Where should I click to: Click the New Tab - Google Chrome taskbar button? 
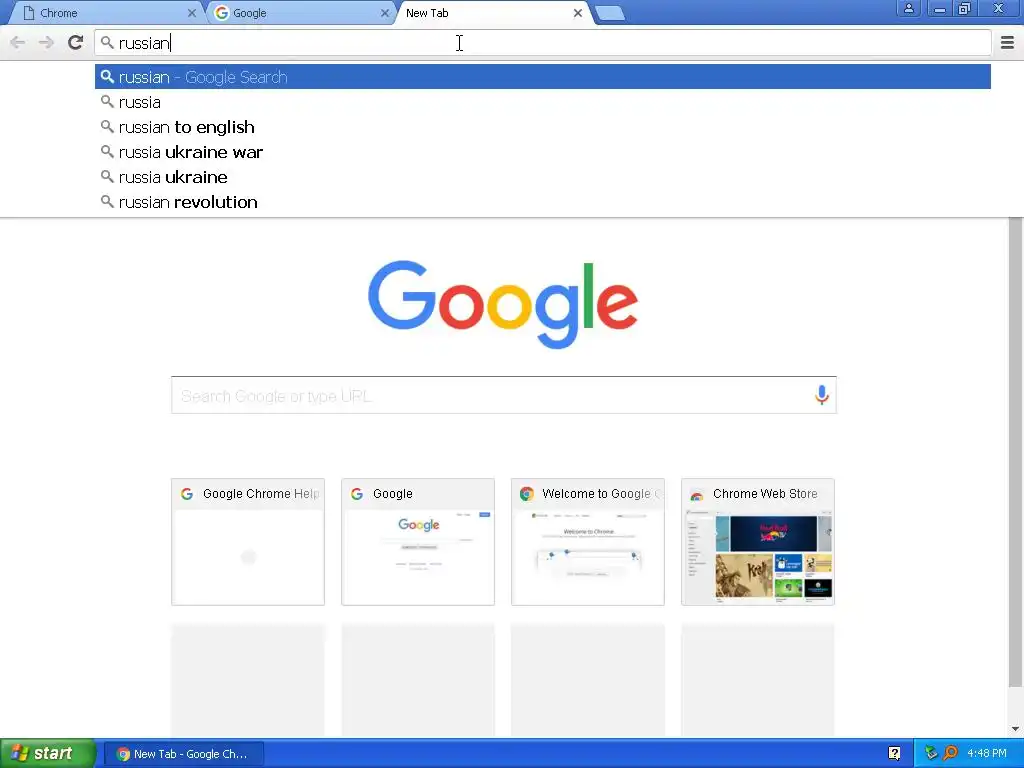(x=184, y=754)
